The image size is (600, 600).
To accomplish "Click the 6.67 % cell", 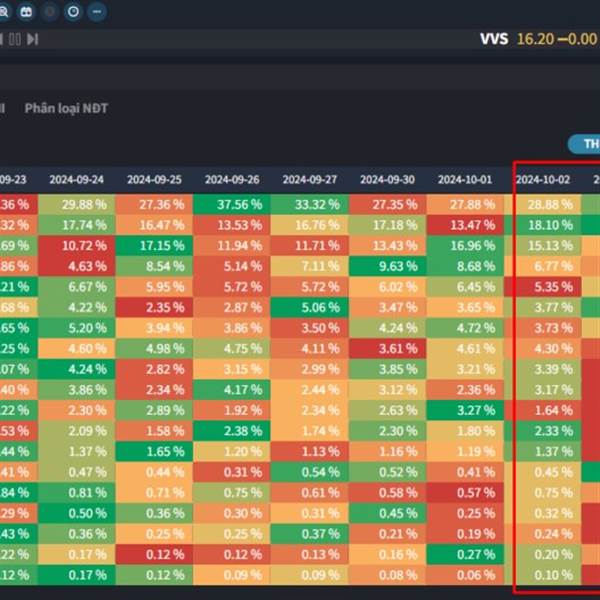I will 77,287.
